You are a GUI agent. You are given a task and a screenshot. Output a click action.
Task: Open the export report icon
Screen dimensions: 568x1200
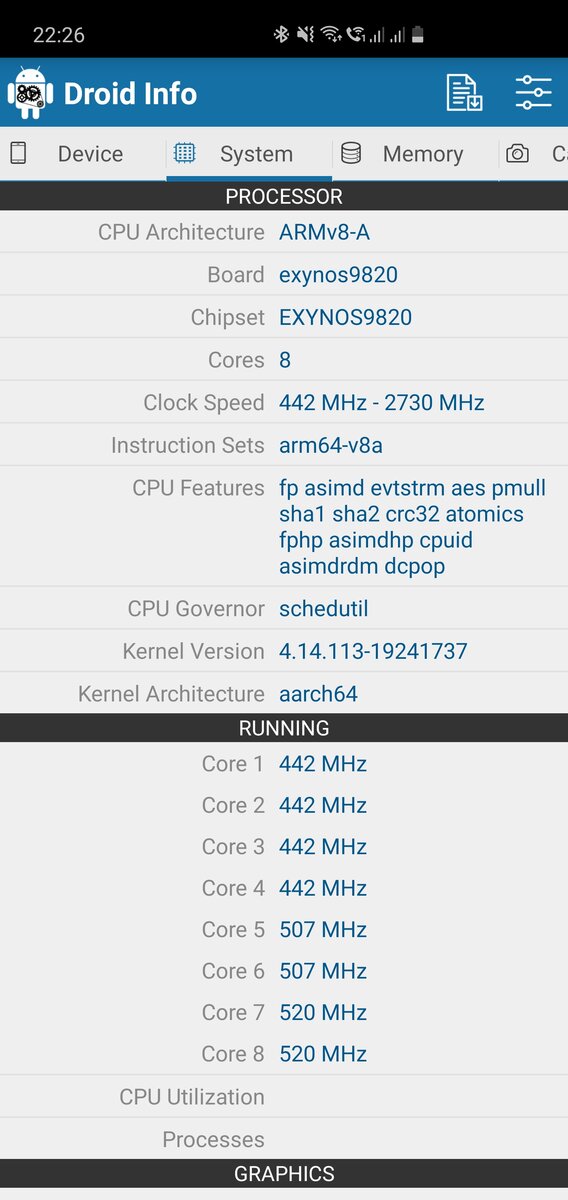pos(464,93)
